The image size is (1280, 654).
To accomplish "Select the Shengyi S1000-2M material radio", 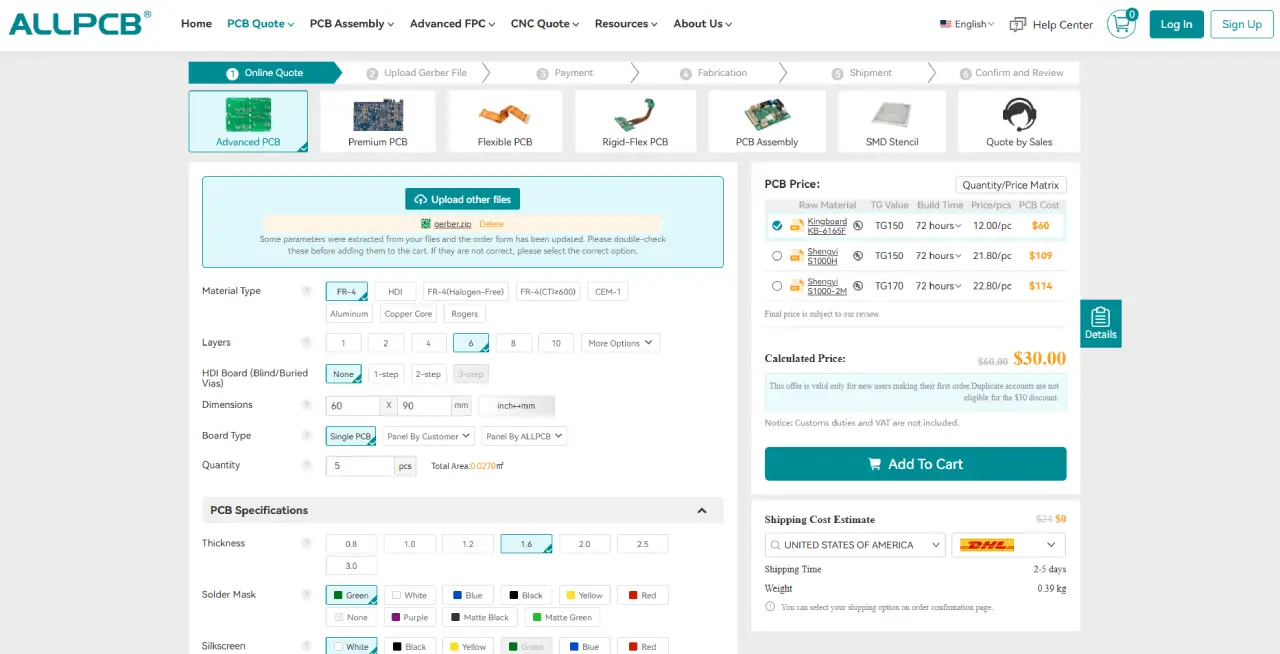I will point(777,286).
